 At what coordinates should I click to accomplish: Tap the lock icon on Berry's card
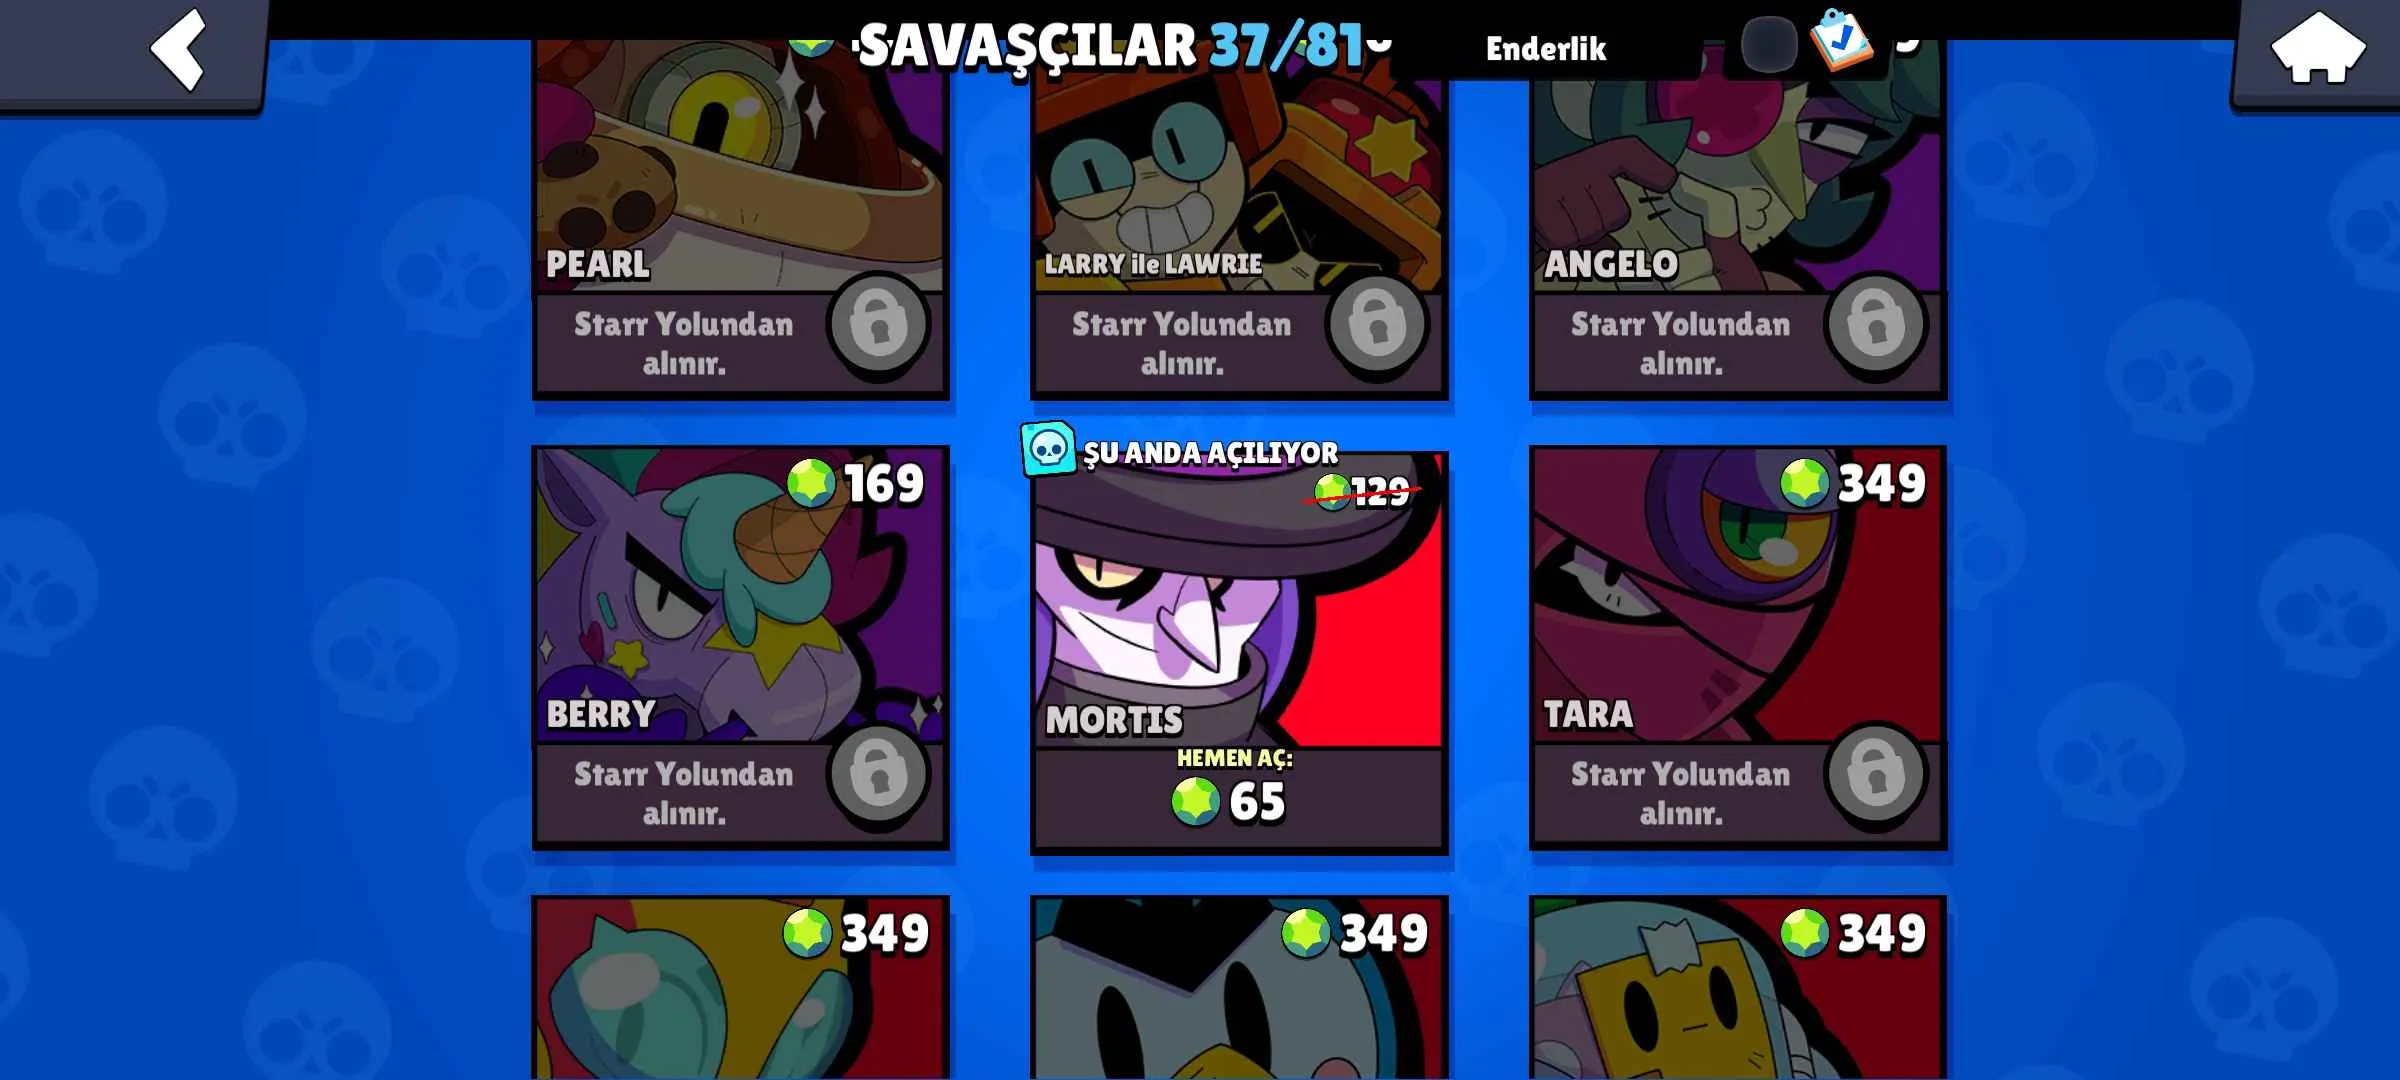pos(878,774)
